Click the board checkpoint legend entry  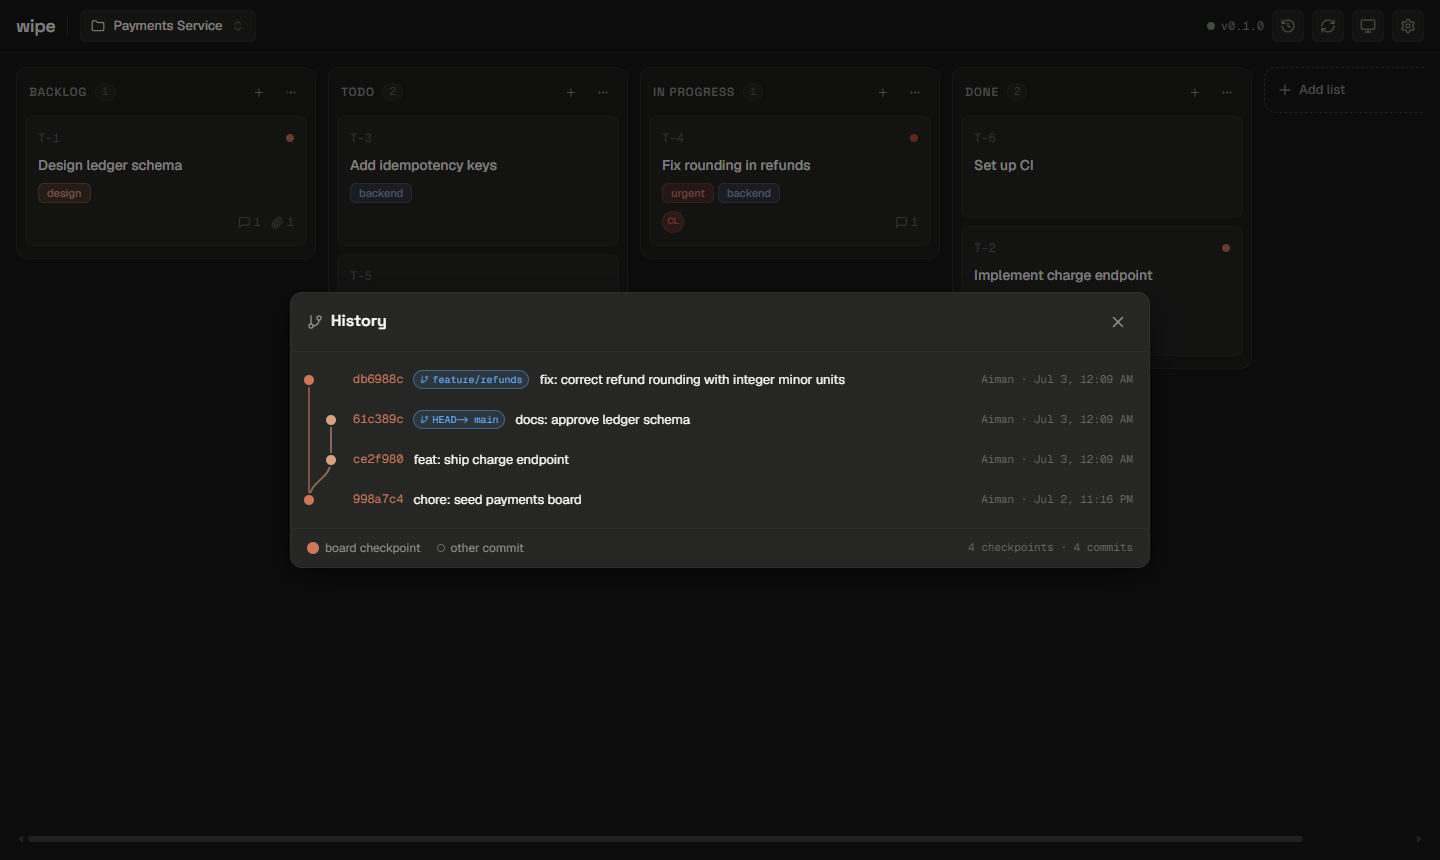(x=364, y=548)
